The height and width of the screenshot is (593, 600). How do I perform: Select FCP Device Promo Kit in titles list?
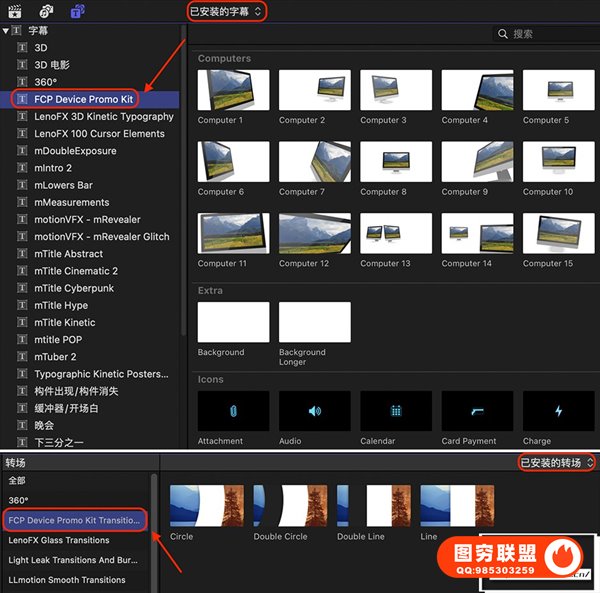coord(84,99)
